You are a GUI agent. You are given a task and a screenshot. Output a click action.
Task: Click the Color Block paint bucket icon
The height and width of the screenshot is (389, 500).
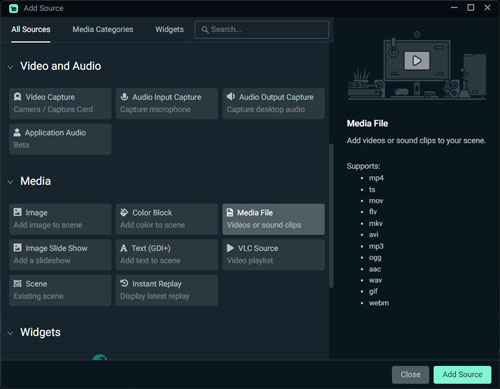pyautogui.click(x=124, y=212)
